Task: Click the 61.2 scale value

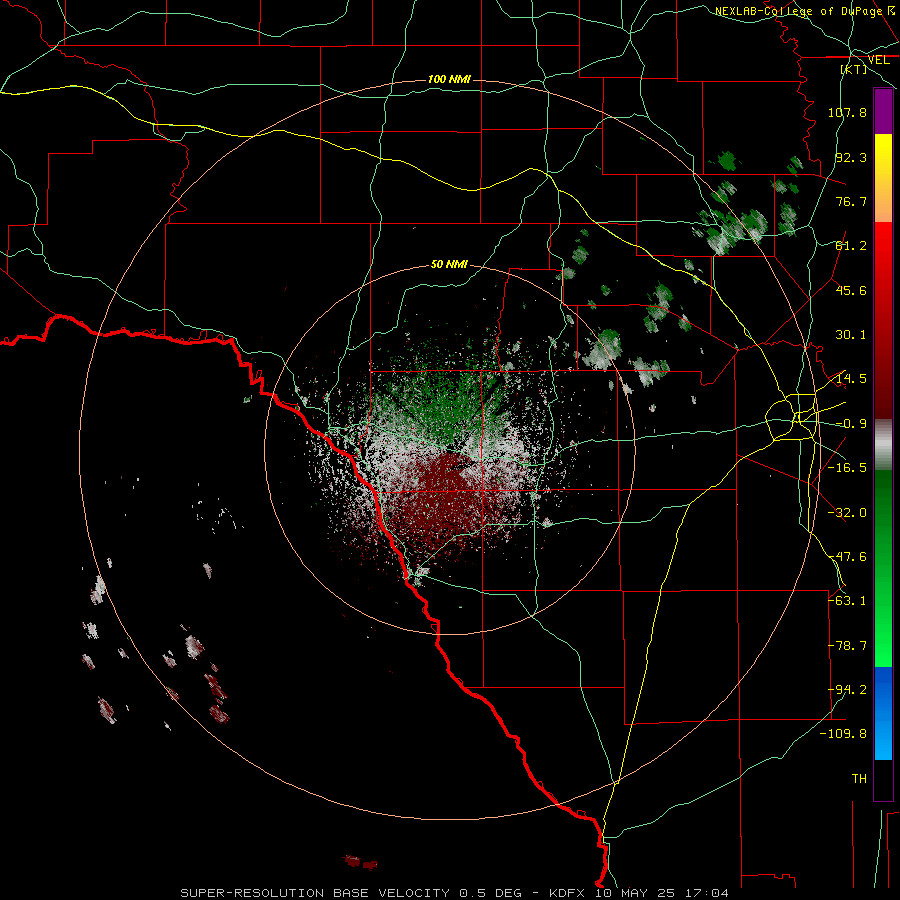Action: coord(851,246)
